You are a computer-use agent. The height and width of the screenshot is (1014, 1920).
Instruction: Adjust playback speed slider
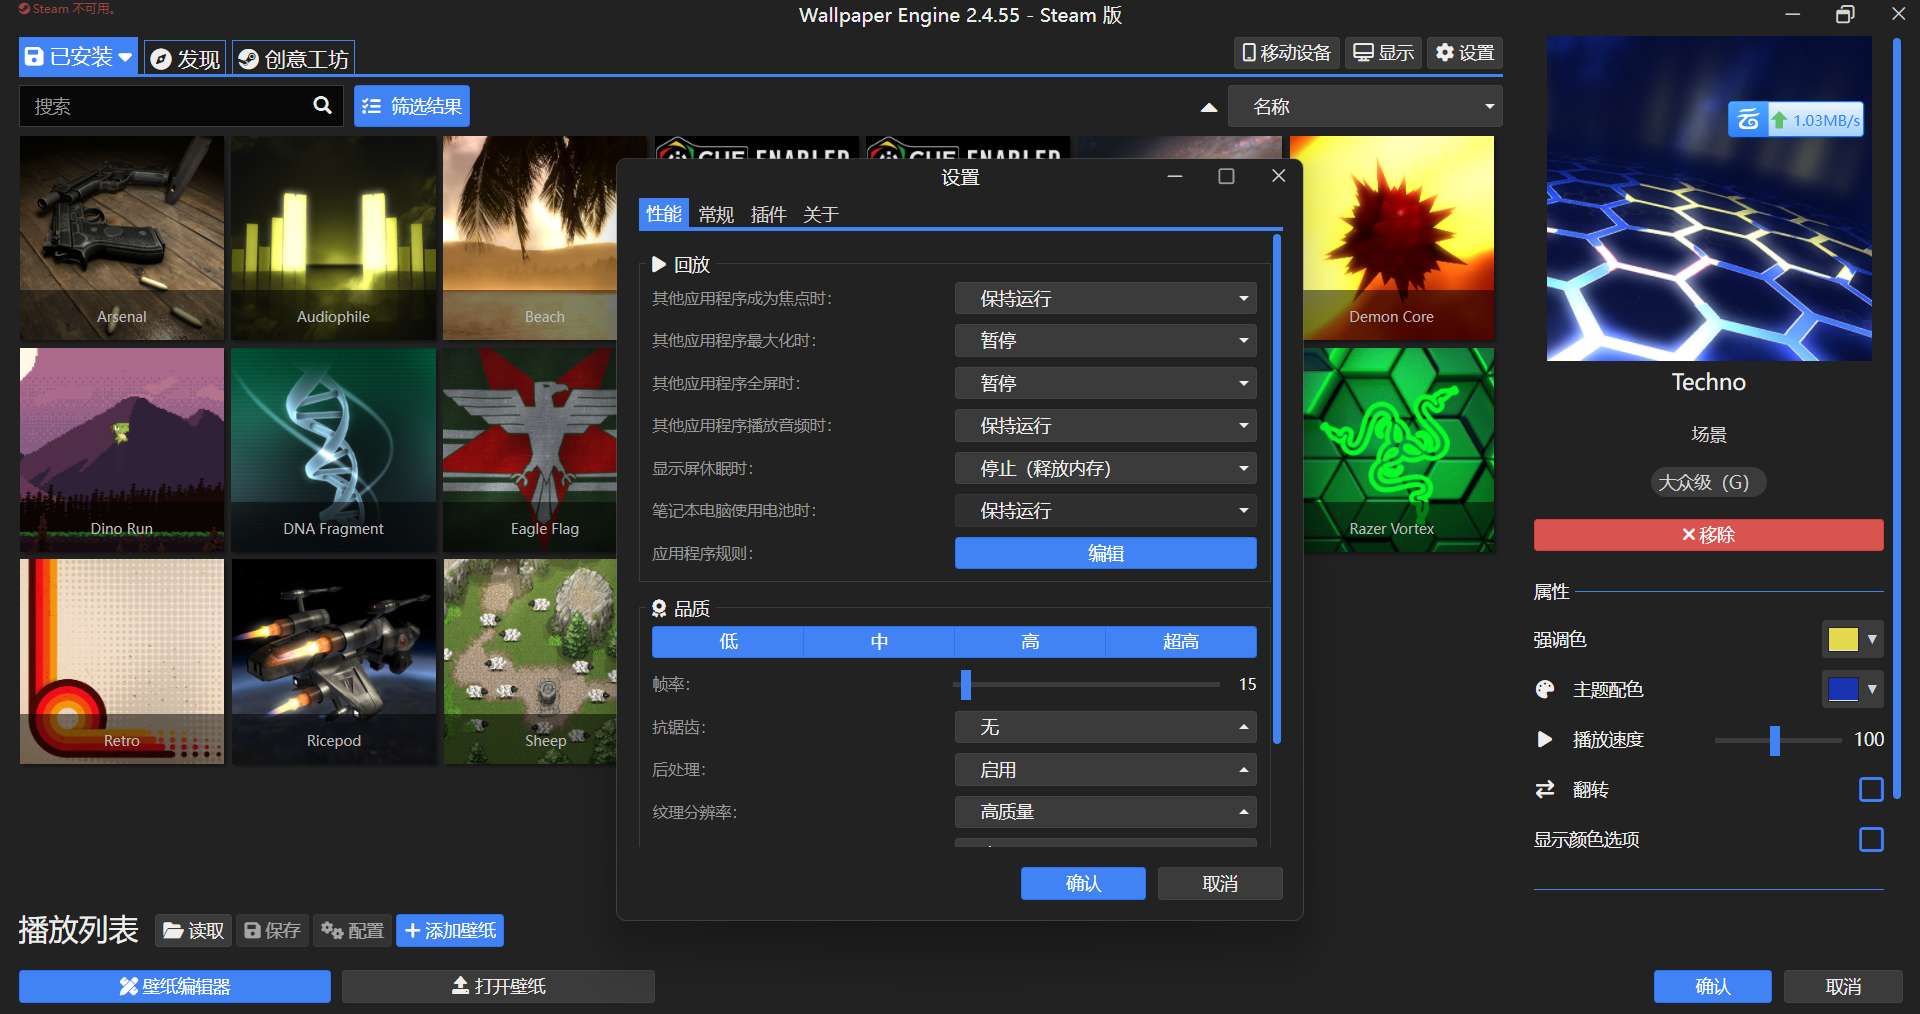[1775, 740]
